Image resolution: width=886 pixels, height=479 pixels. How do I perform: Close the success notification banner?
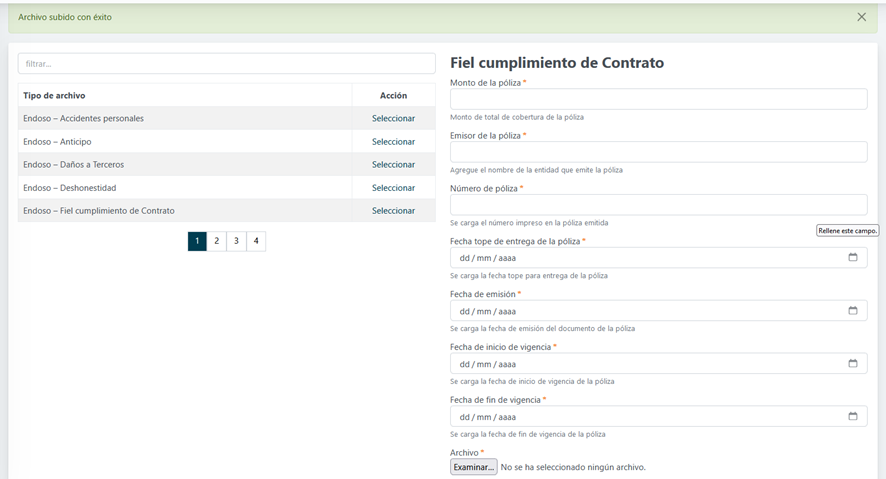[x=862, y=17]
